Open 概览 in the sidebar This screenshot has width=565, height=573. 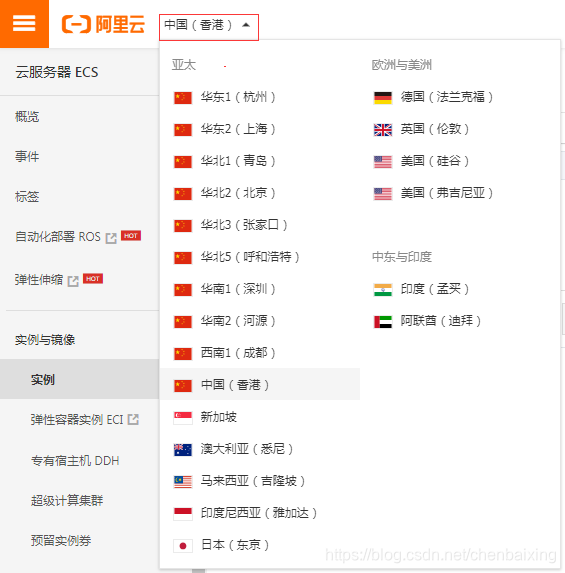click(27, 117)
